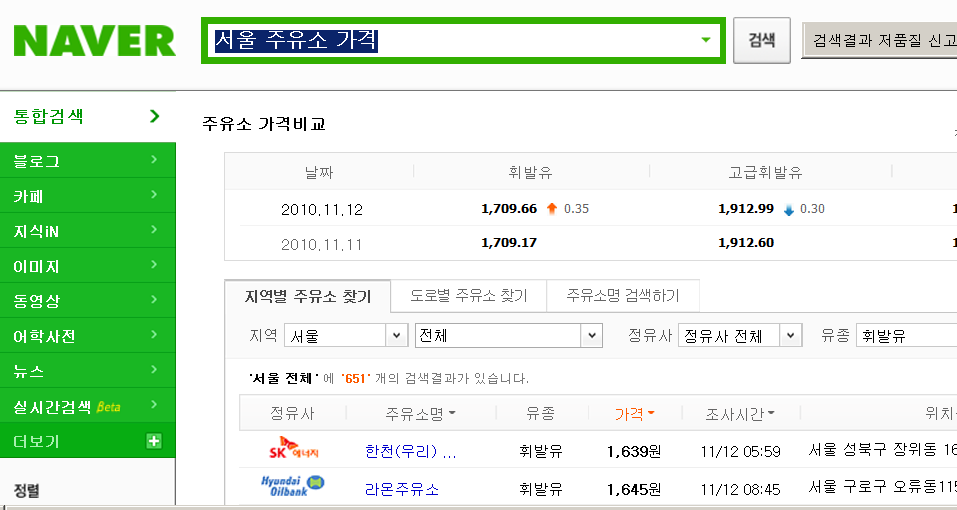Open the 실시간검색 Beta sidebar category

(88, 406)
